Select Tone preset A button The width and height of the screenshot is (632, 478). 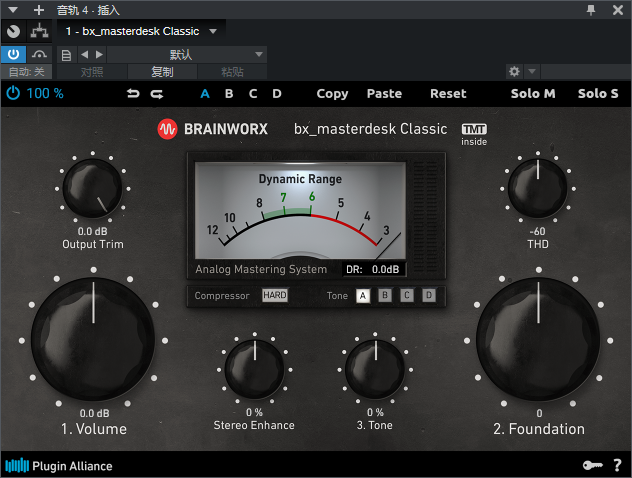coord(363,296)
